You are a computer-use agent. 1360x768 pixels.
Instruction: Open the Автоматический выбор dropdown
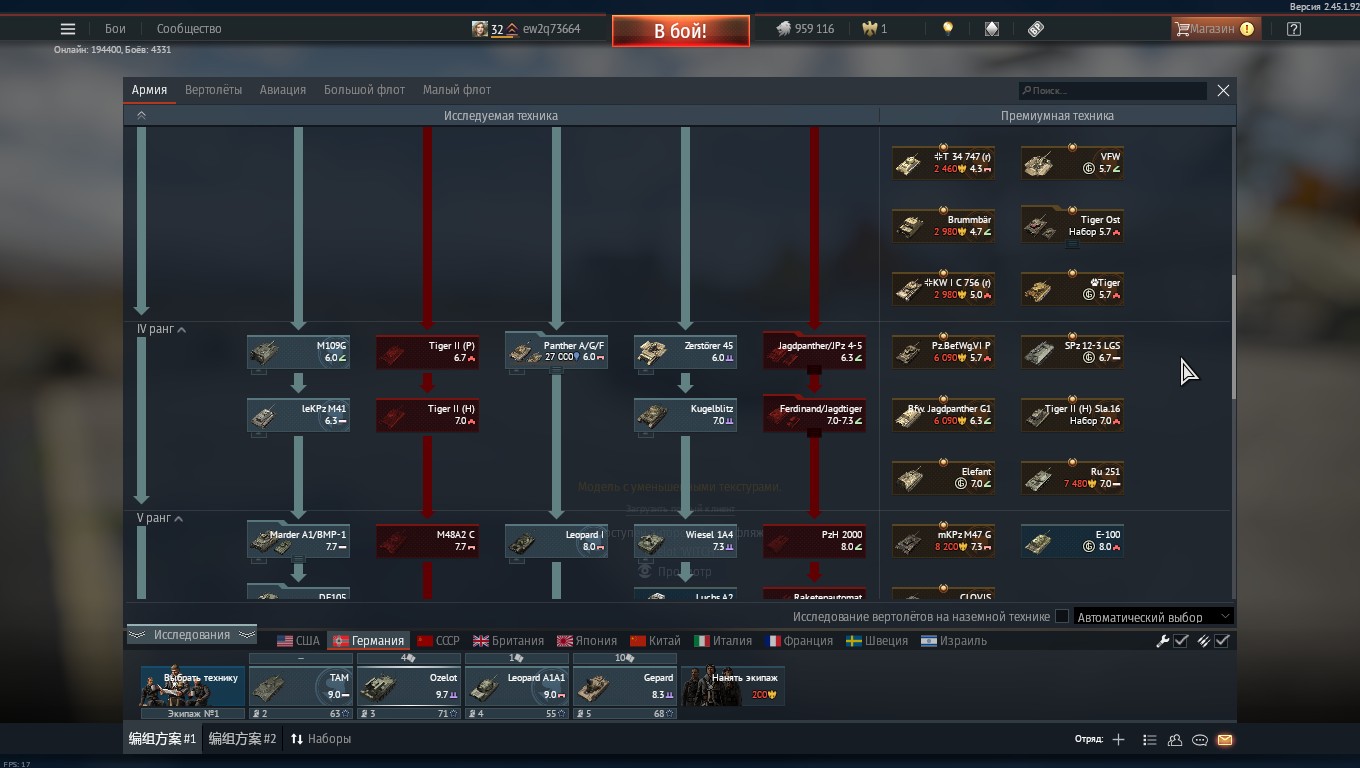1153,617
